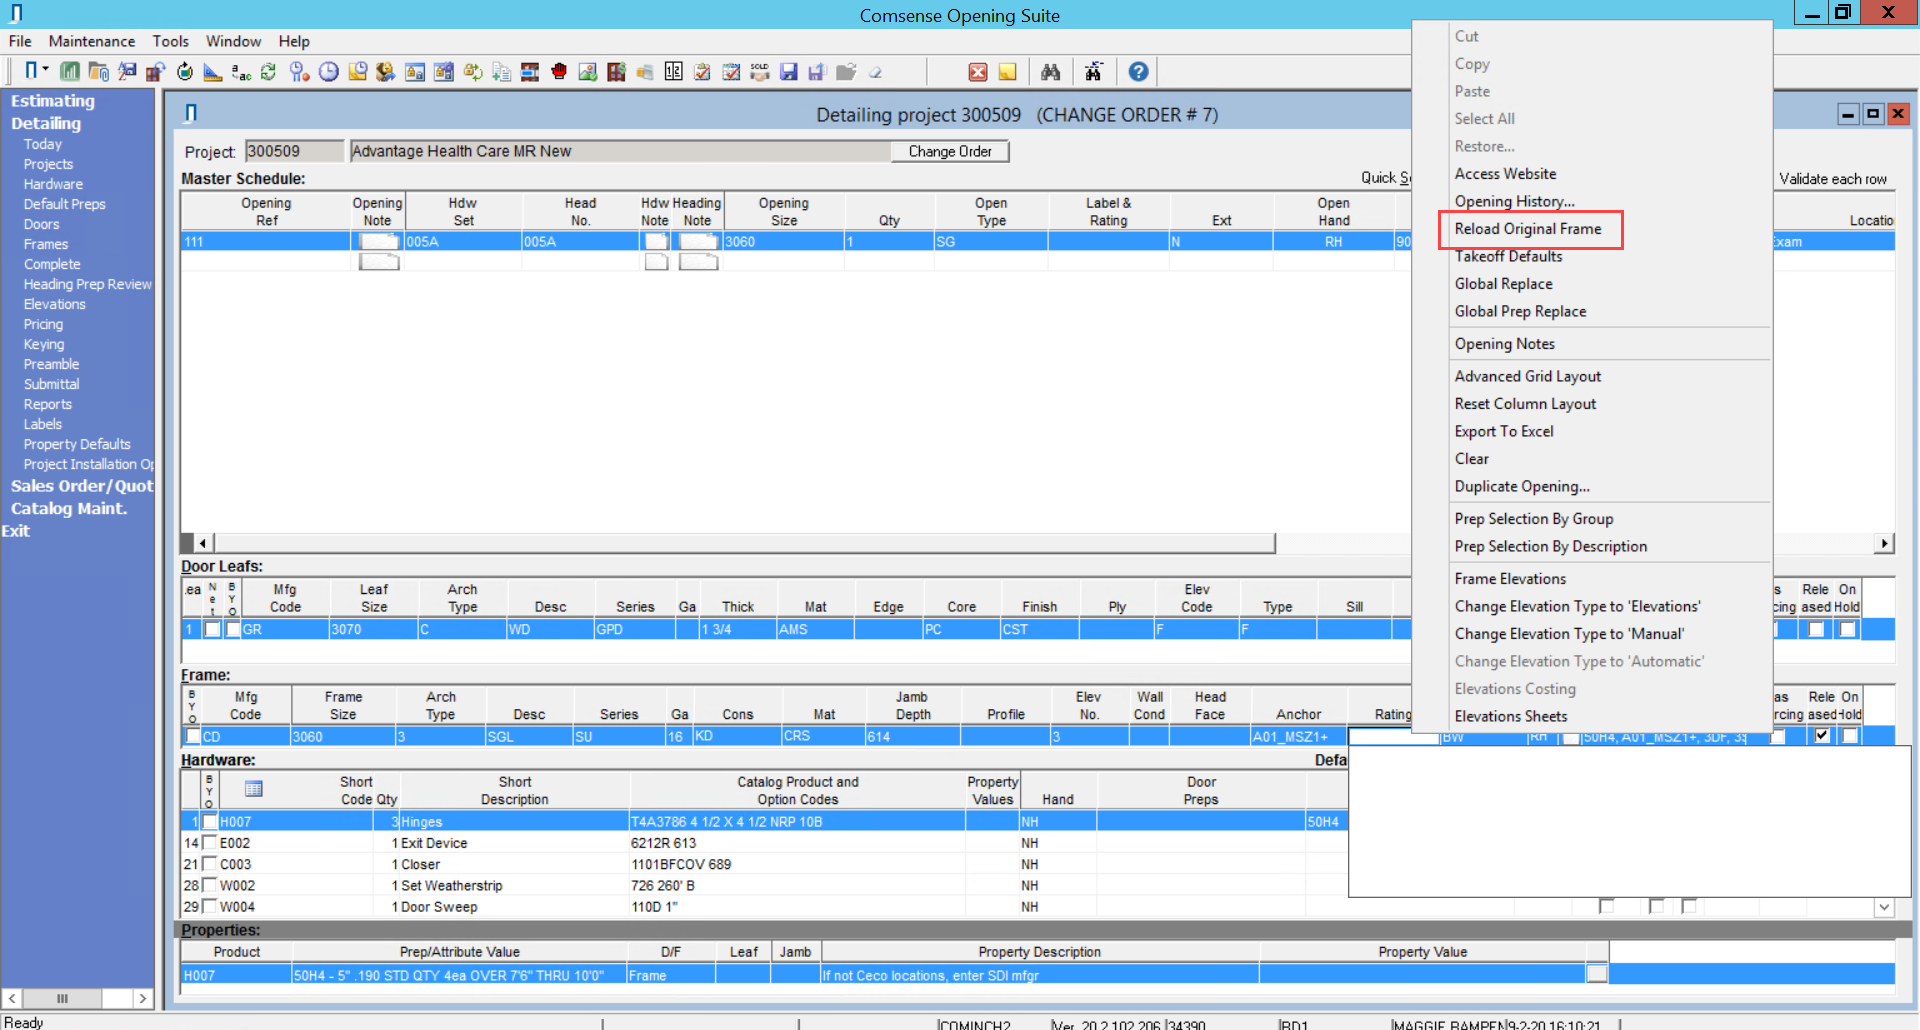Click the binoculars find toolbar icon
Viewport: 1920px width, 1030px height.
1050,71
